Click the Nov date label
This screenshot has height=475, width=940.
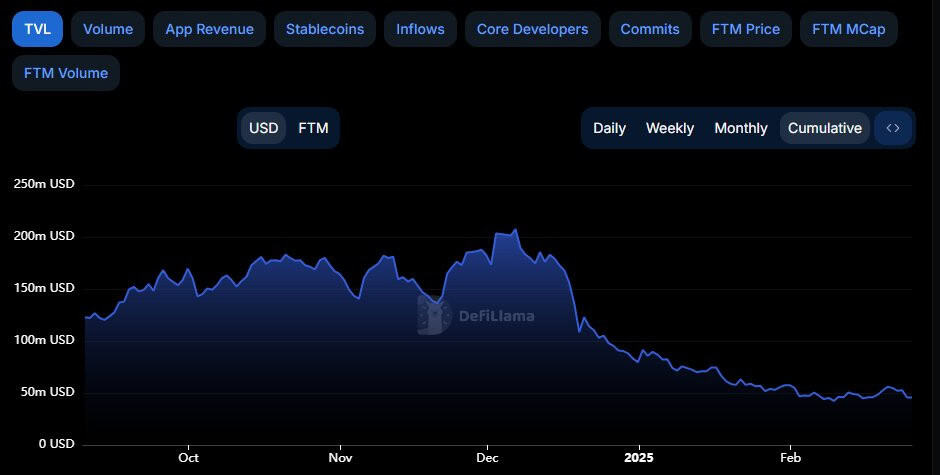coord(341,458)
